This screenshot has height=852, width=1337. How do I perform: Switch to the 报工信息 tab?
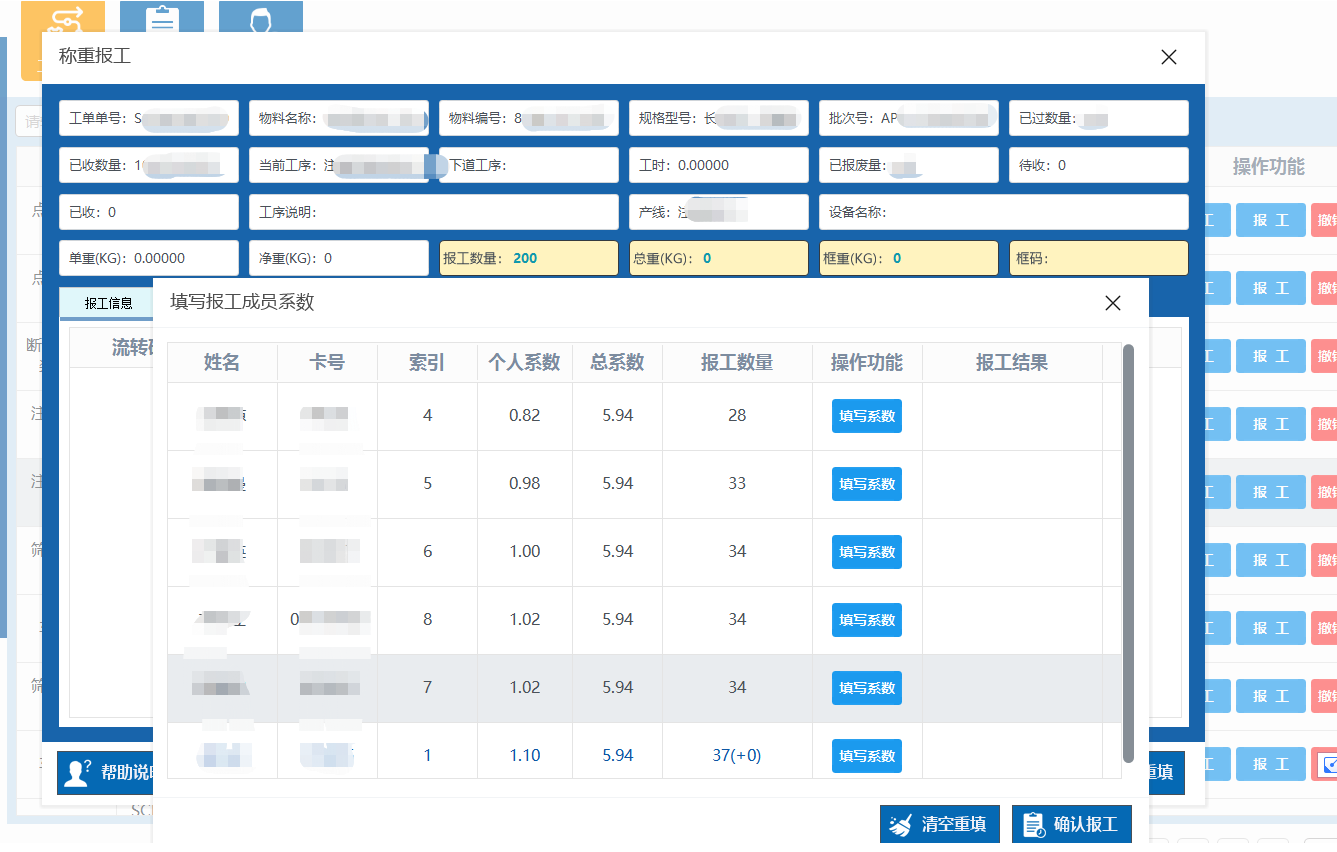coord(108,304)
